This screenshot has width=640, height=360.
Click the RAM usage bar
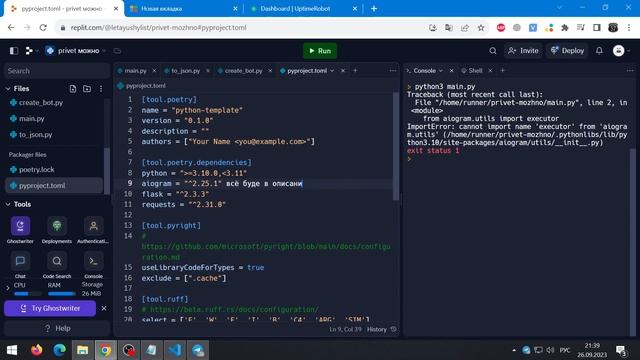point(62,293)
